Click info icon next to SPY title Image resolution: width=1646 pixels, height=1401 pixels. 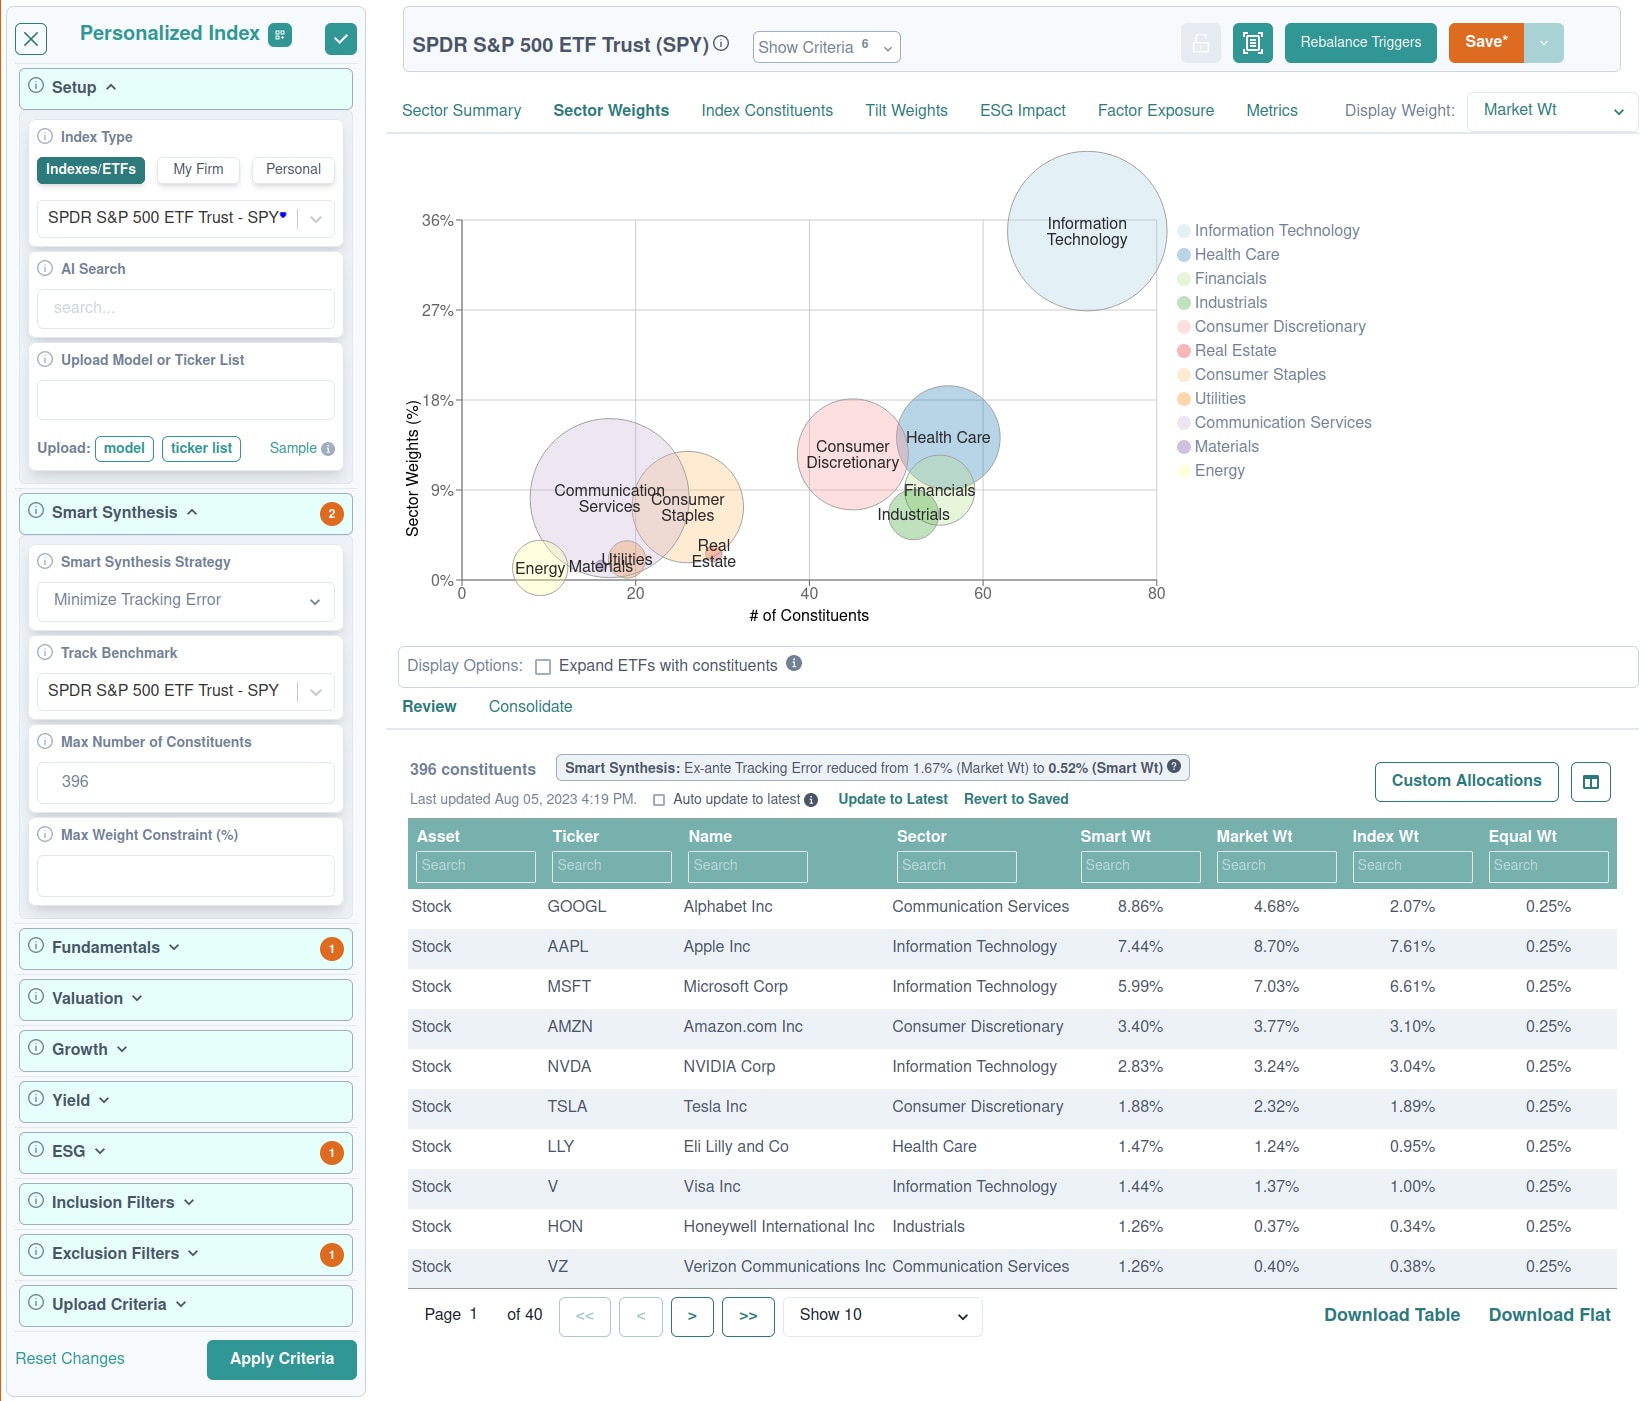tap(721, 43)
